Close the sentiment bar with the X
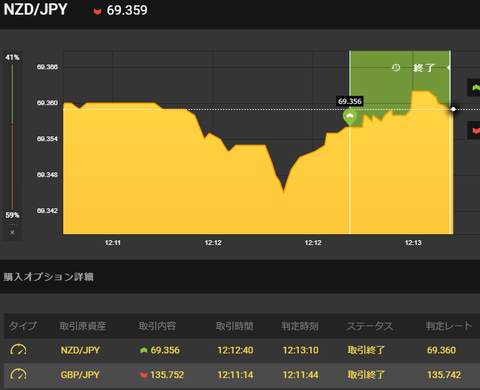This screenshot has width=480, height=390. click(x=12, y=232)
